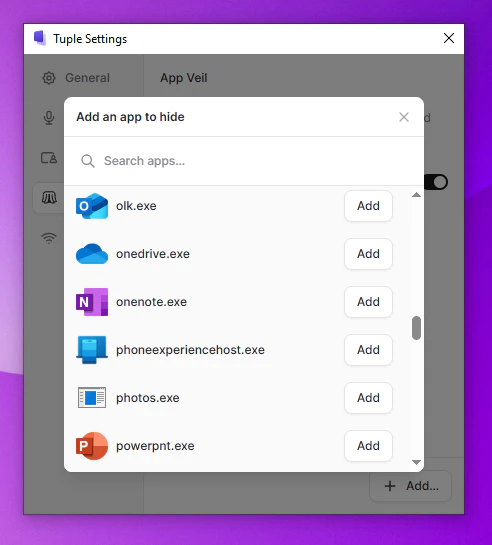Viewport: 492px width, 545px height.
Task: Click the PowerPoint icon
Action: click(92, 446)
